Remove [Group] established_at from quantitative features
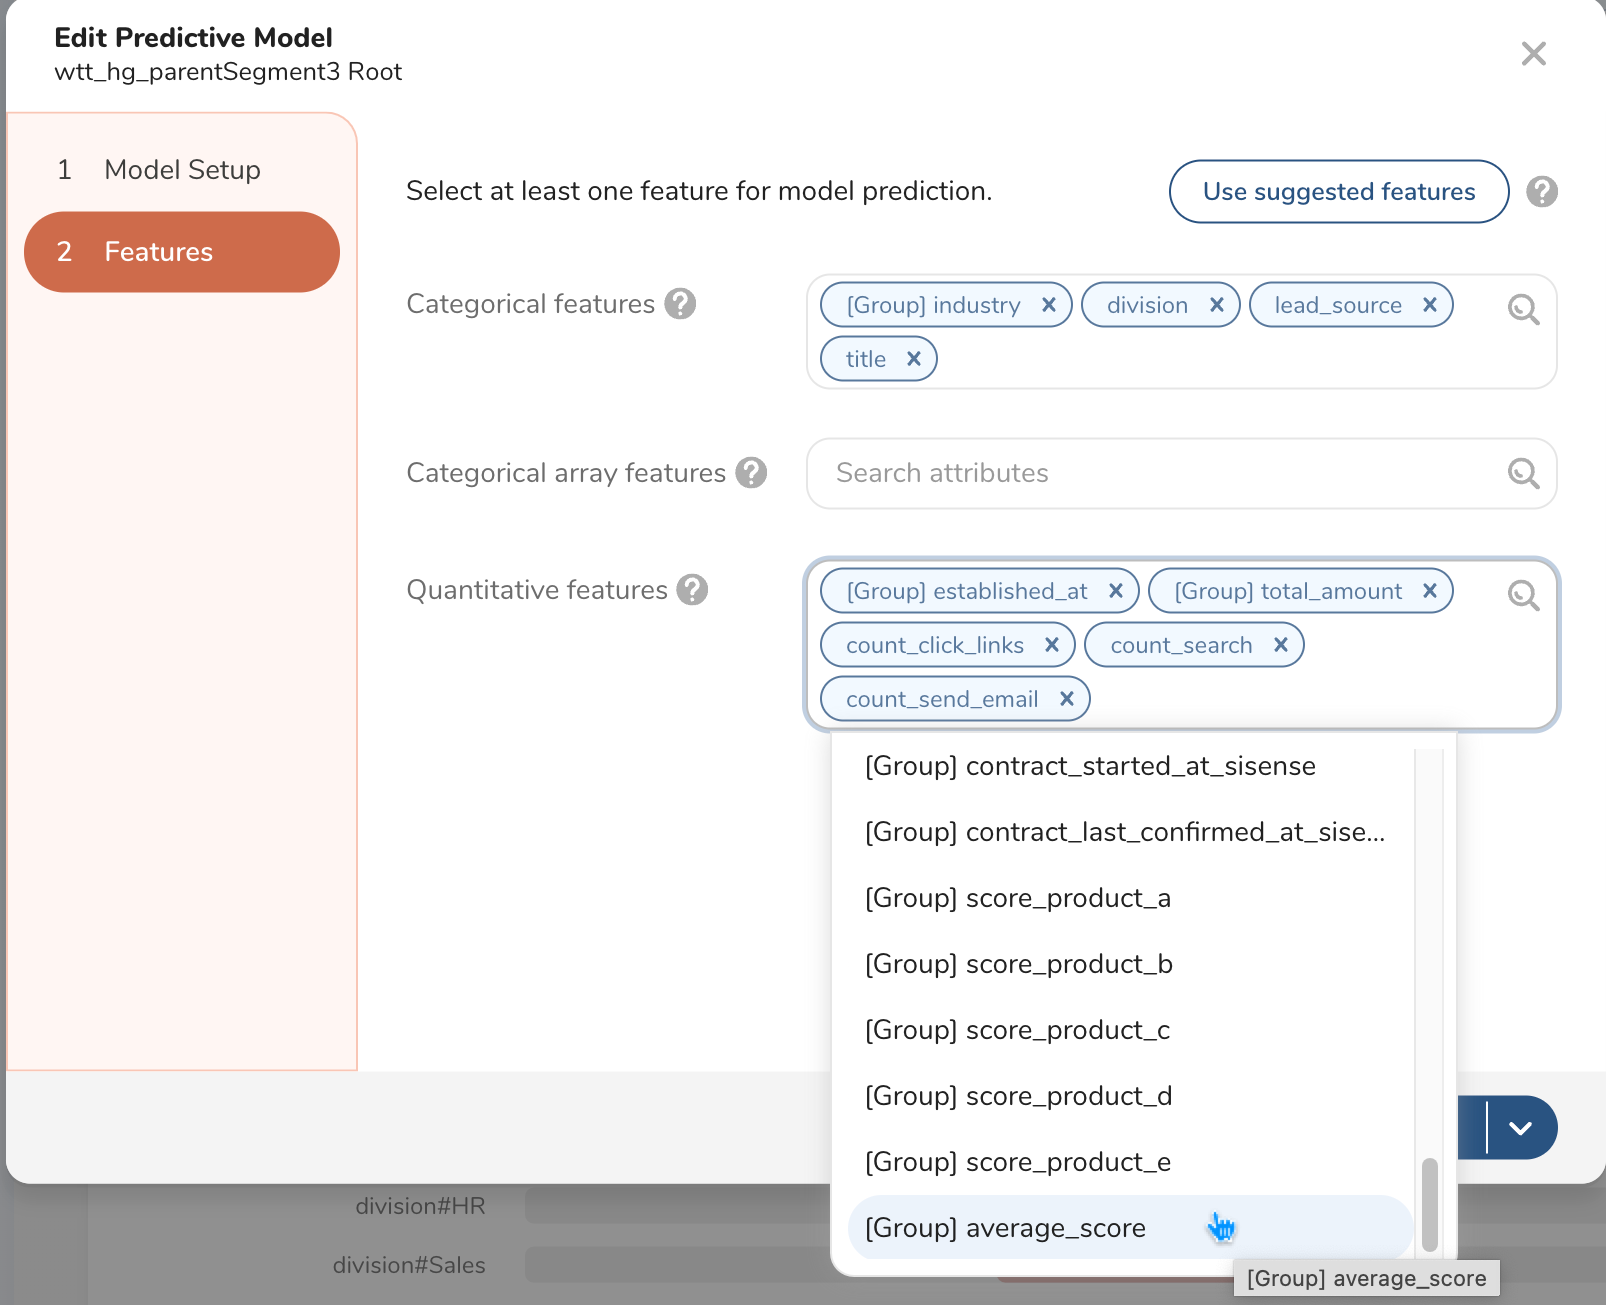Viewport: 1606px width, 1305px height. [x=1116, y=591]
